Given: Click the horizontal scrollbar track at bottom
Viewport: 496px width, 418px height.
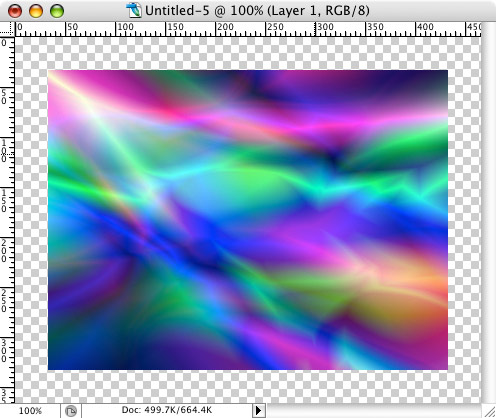Looking at the screenshot, I should click(373, 411).
